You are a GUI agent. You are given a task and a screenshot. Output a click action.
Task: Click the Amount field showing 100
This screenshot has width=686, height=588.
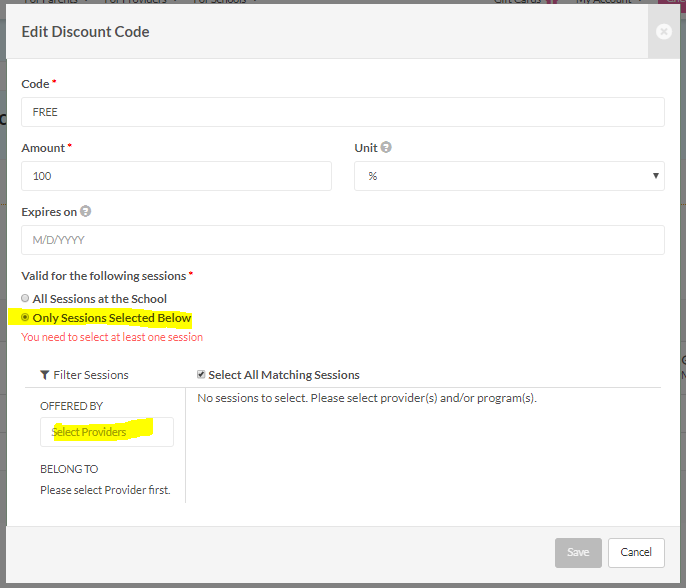click(x=176, y=176)
